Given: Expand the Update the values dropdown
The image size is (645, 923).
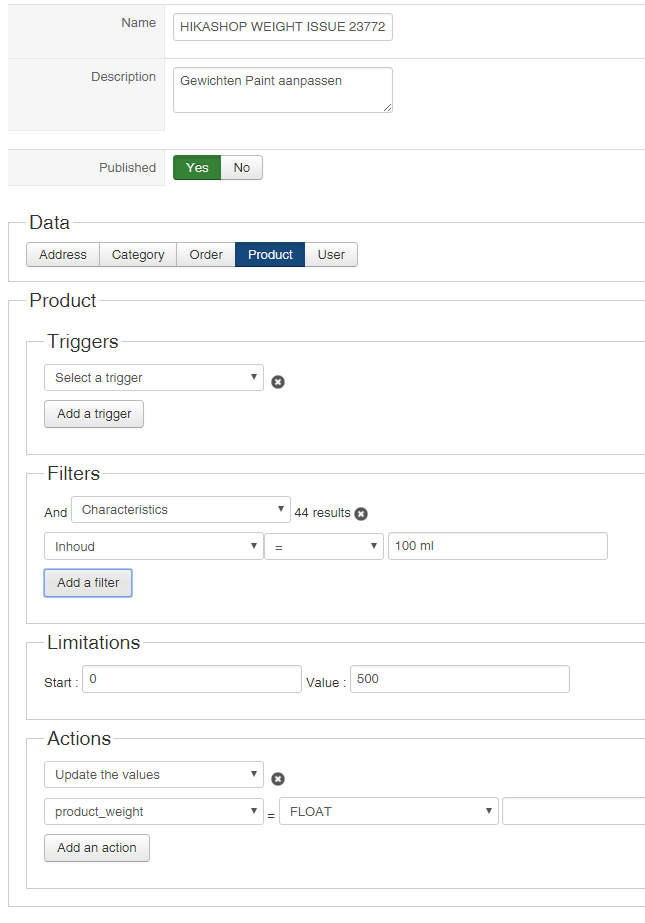Looking at the screenshot, I should [154, 775].
